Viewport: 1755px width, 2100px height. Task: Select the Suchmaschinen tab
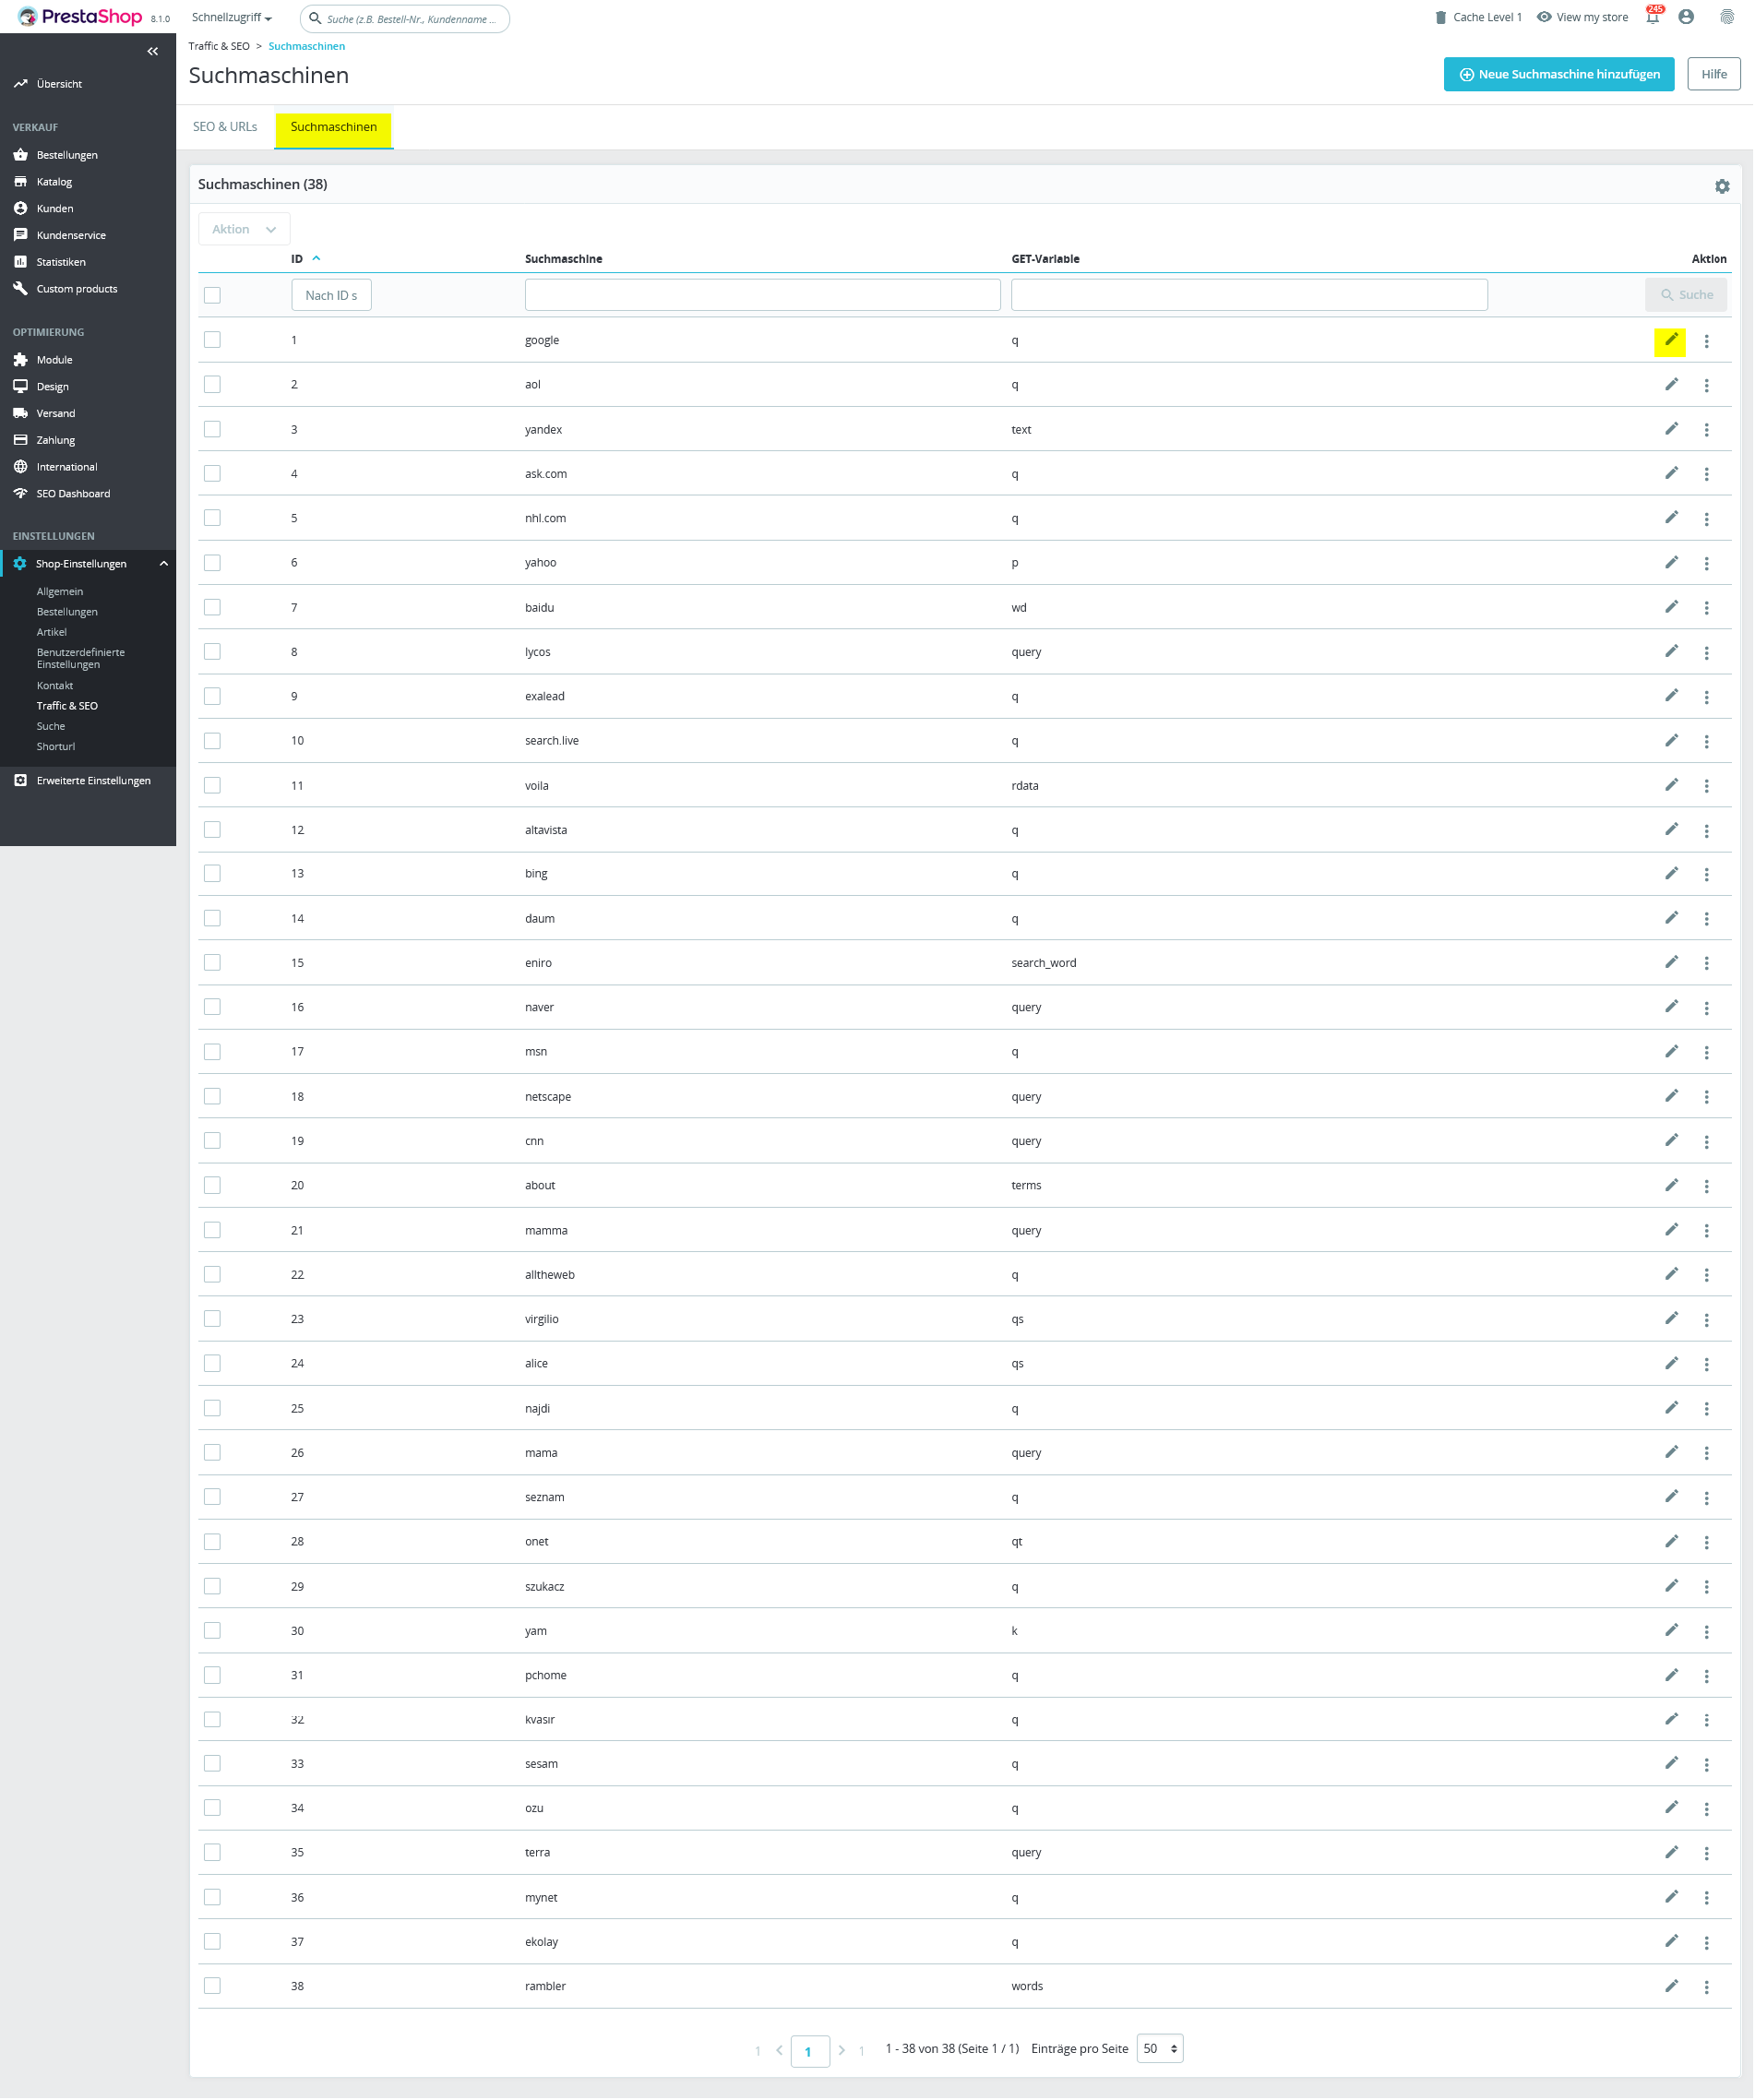[x=334, y=127]
